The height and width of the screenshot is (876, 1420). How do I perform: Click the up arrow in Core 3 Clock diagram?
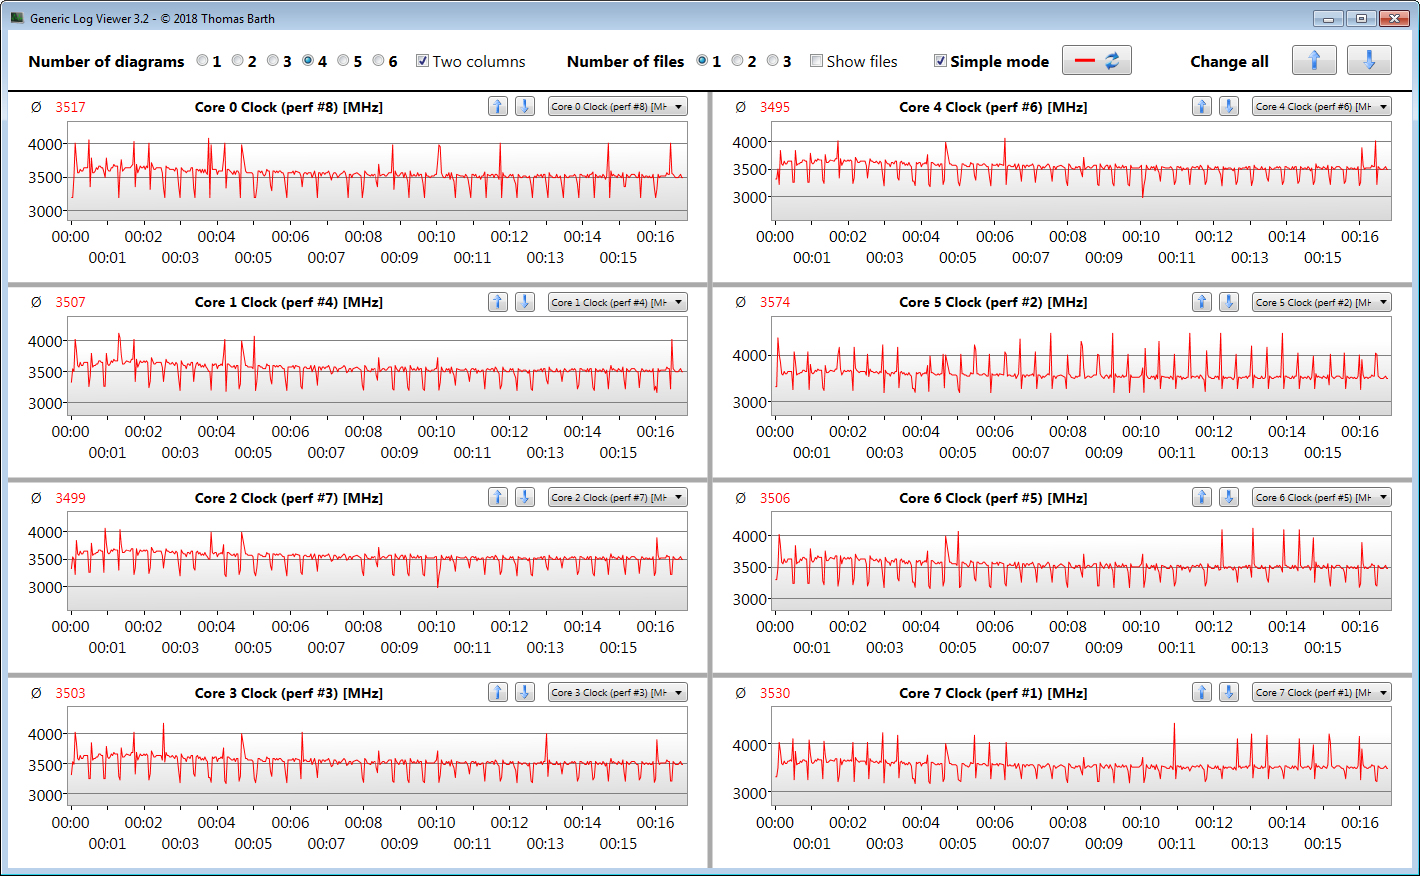click(498, 692)
